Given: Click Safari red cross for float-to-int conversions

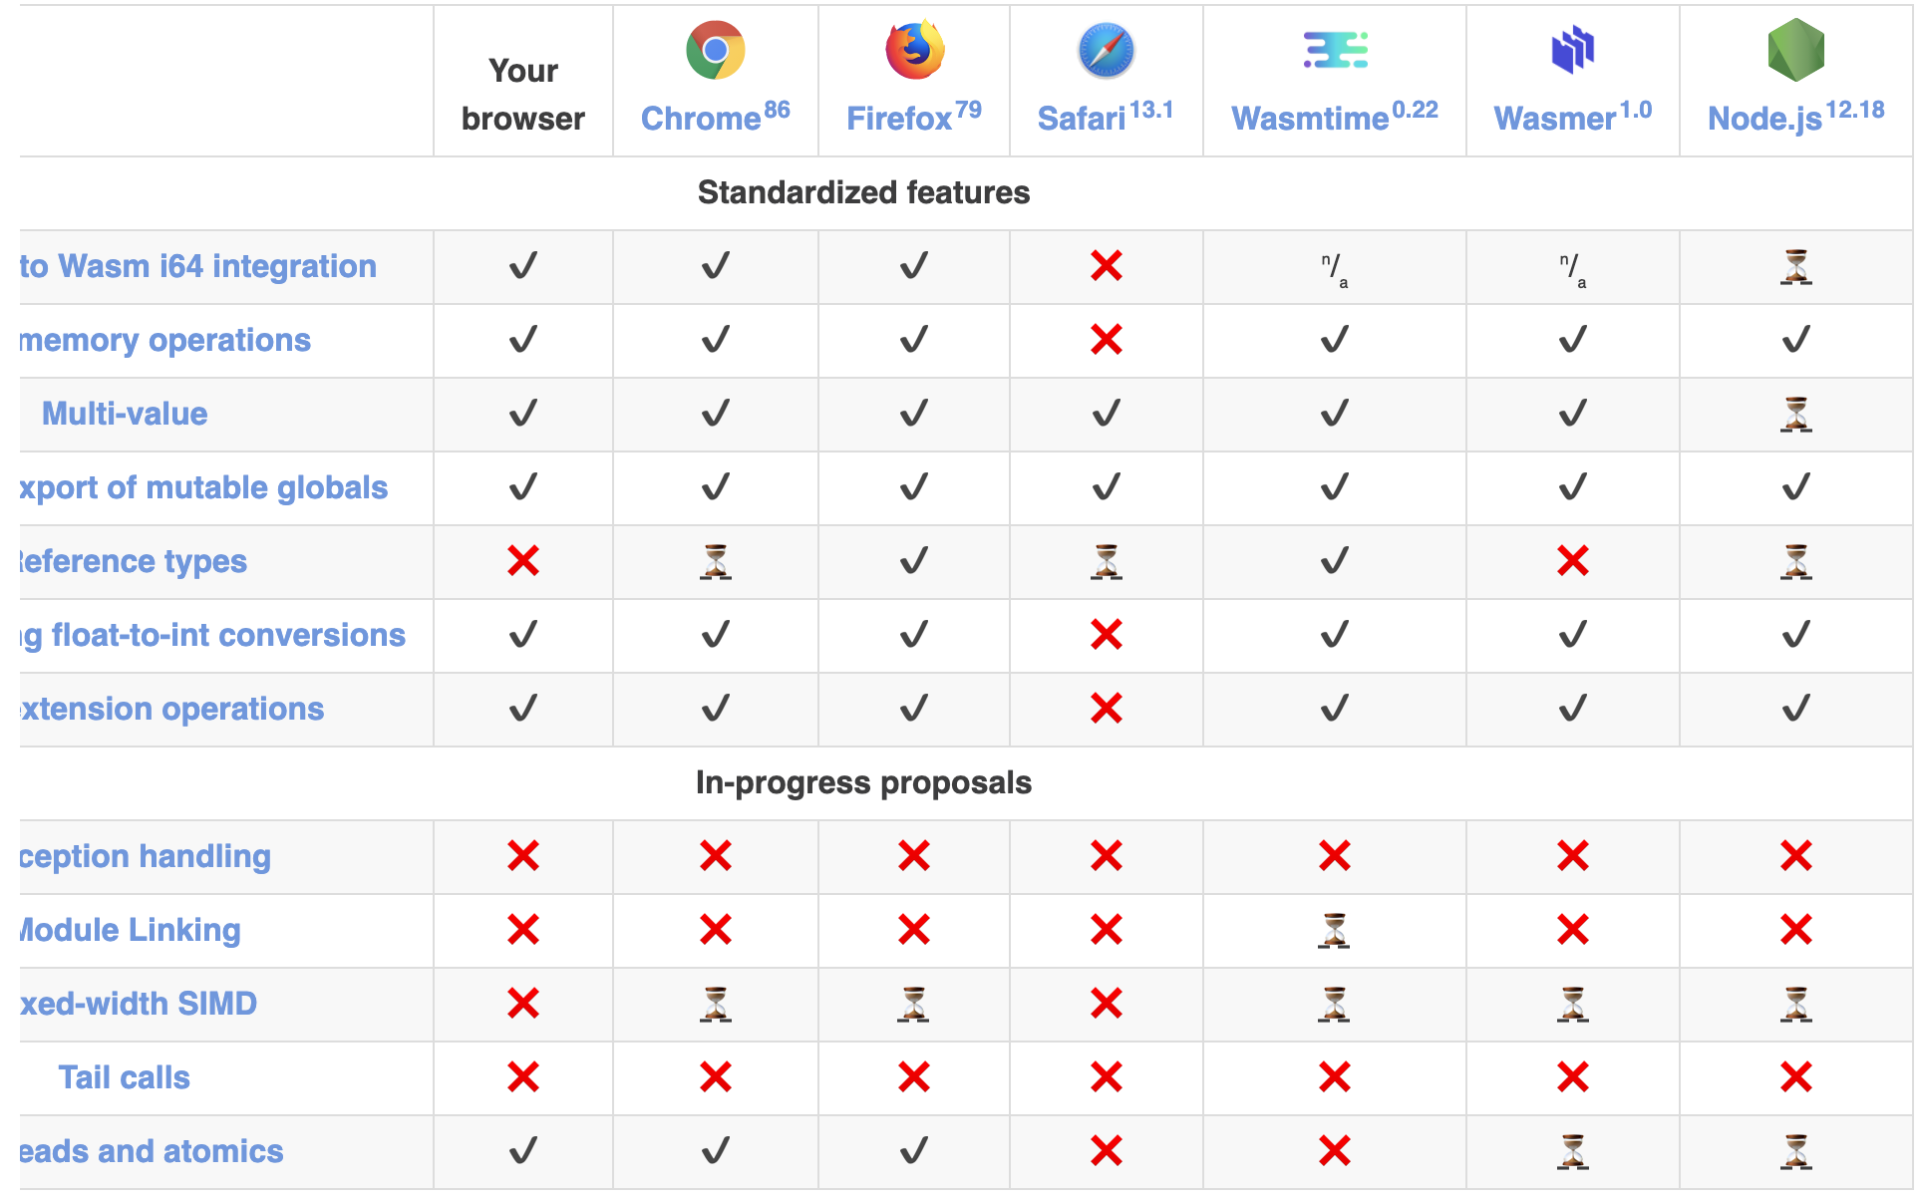Looking at the screenshot, I should tap(1106, 635).
